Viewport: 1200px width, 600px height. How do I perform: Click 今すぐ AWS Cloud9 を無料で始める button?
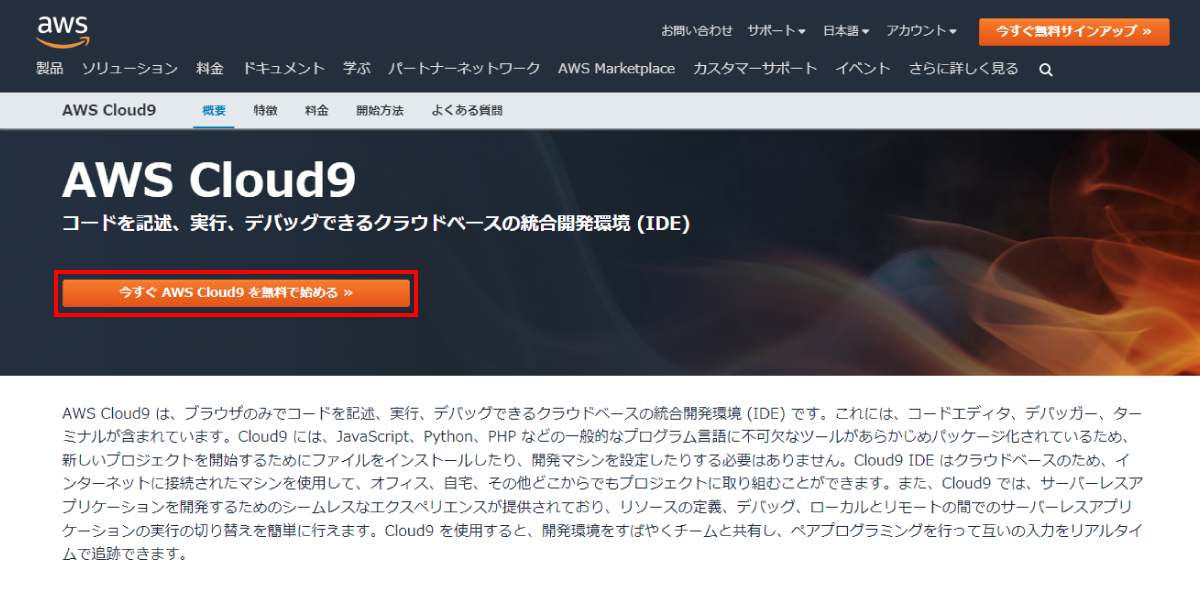tap(236, 293)
